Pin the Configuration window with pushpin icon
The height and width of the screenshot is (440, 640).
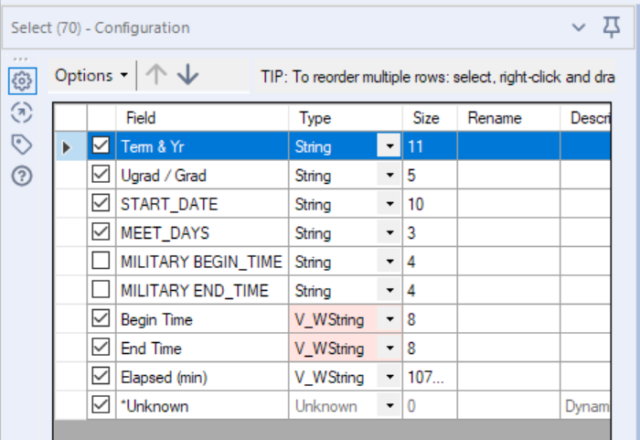pos(611,27)
